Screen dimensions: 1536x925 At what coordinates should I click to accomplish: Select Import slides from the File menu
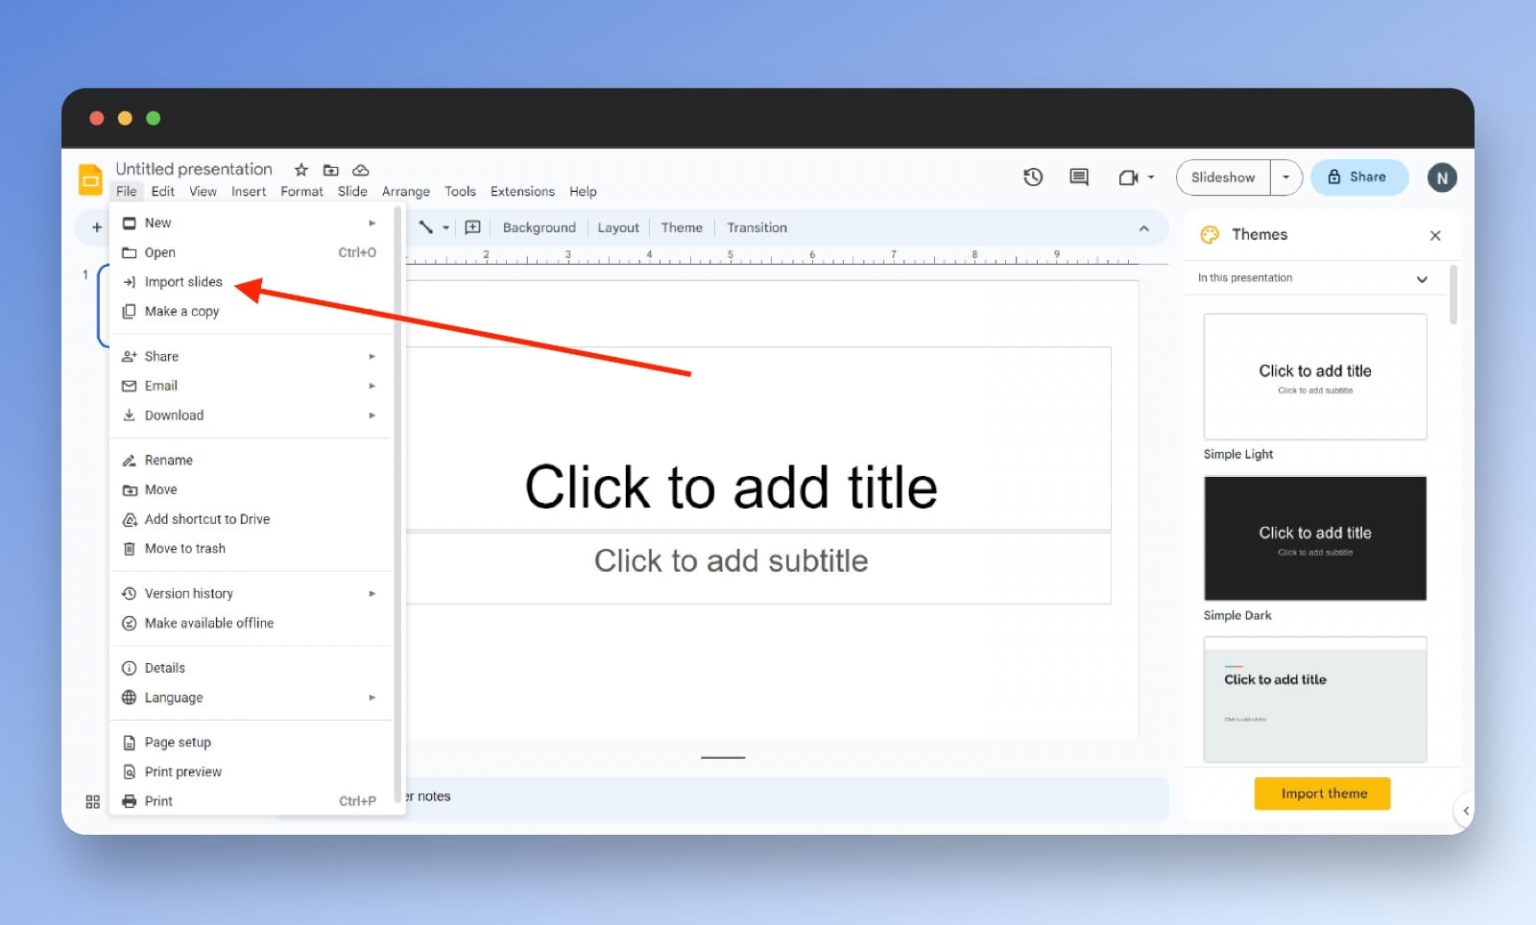coord(184,281)
